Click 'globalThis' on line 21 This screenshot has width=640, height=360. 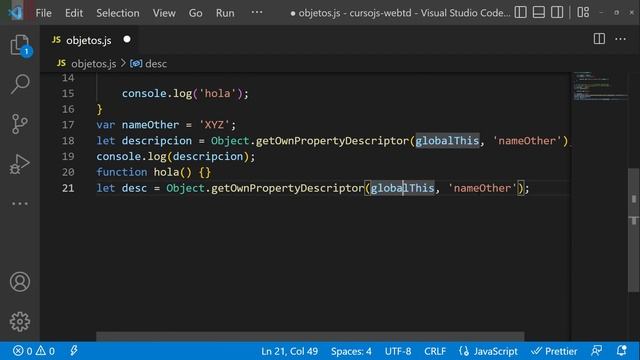(x=402, y=188)
